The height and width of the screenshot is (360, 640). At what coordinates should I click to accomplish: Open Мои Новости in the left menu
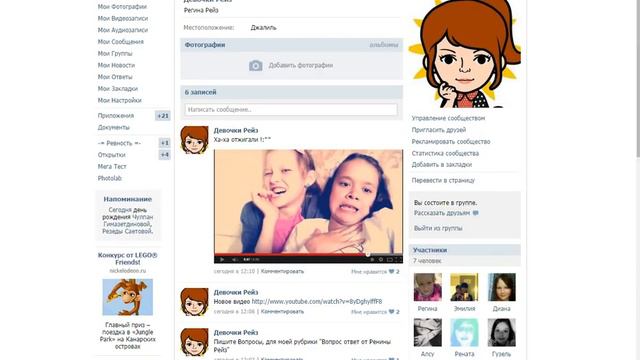point(116,65)
